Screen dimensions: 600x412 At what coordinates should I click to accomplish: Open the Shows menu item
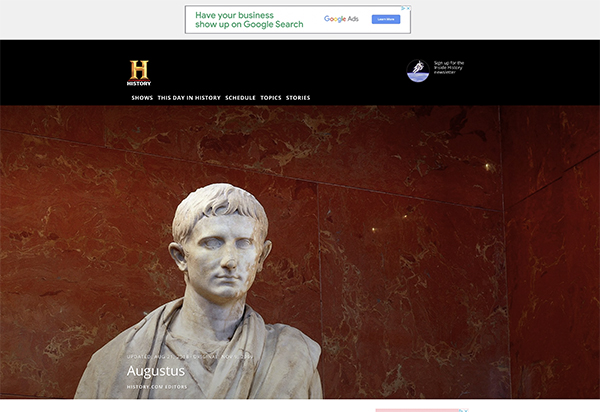(x=142, y=98)
